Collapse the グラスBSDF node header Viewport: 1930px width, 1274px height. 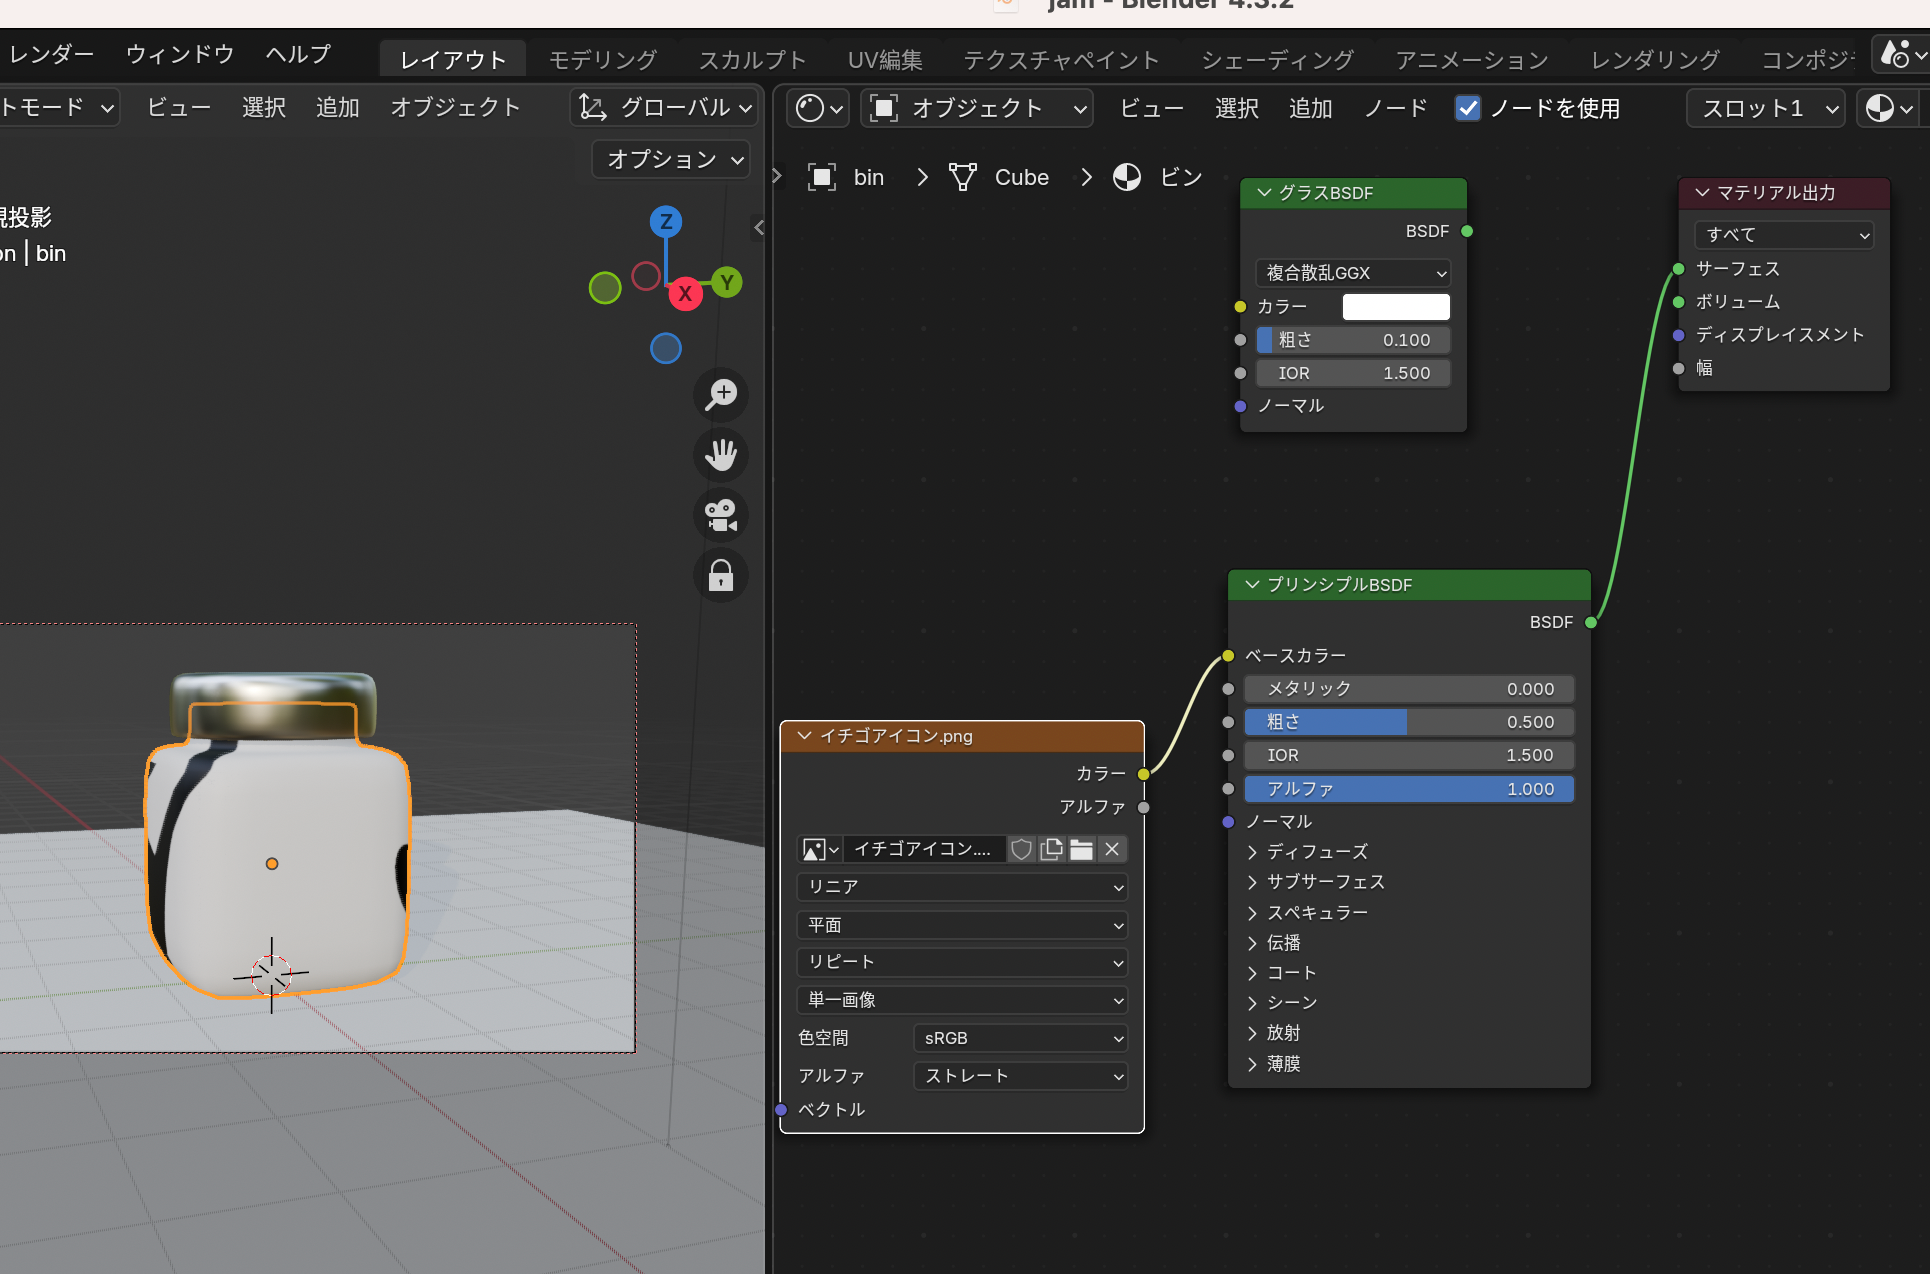click(1264, 192)
